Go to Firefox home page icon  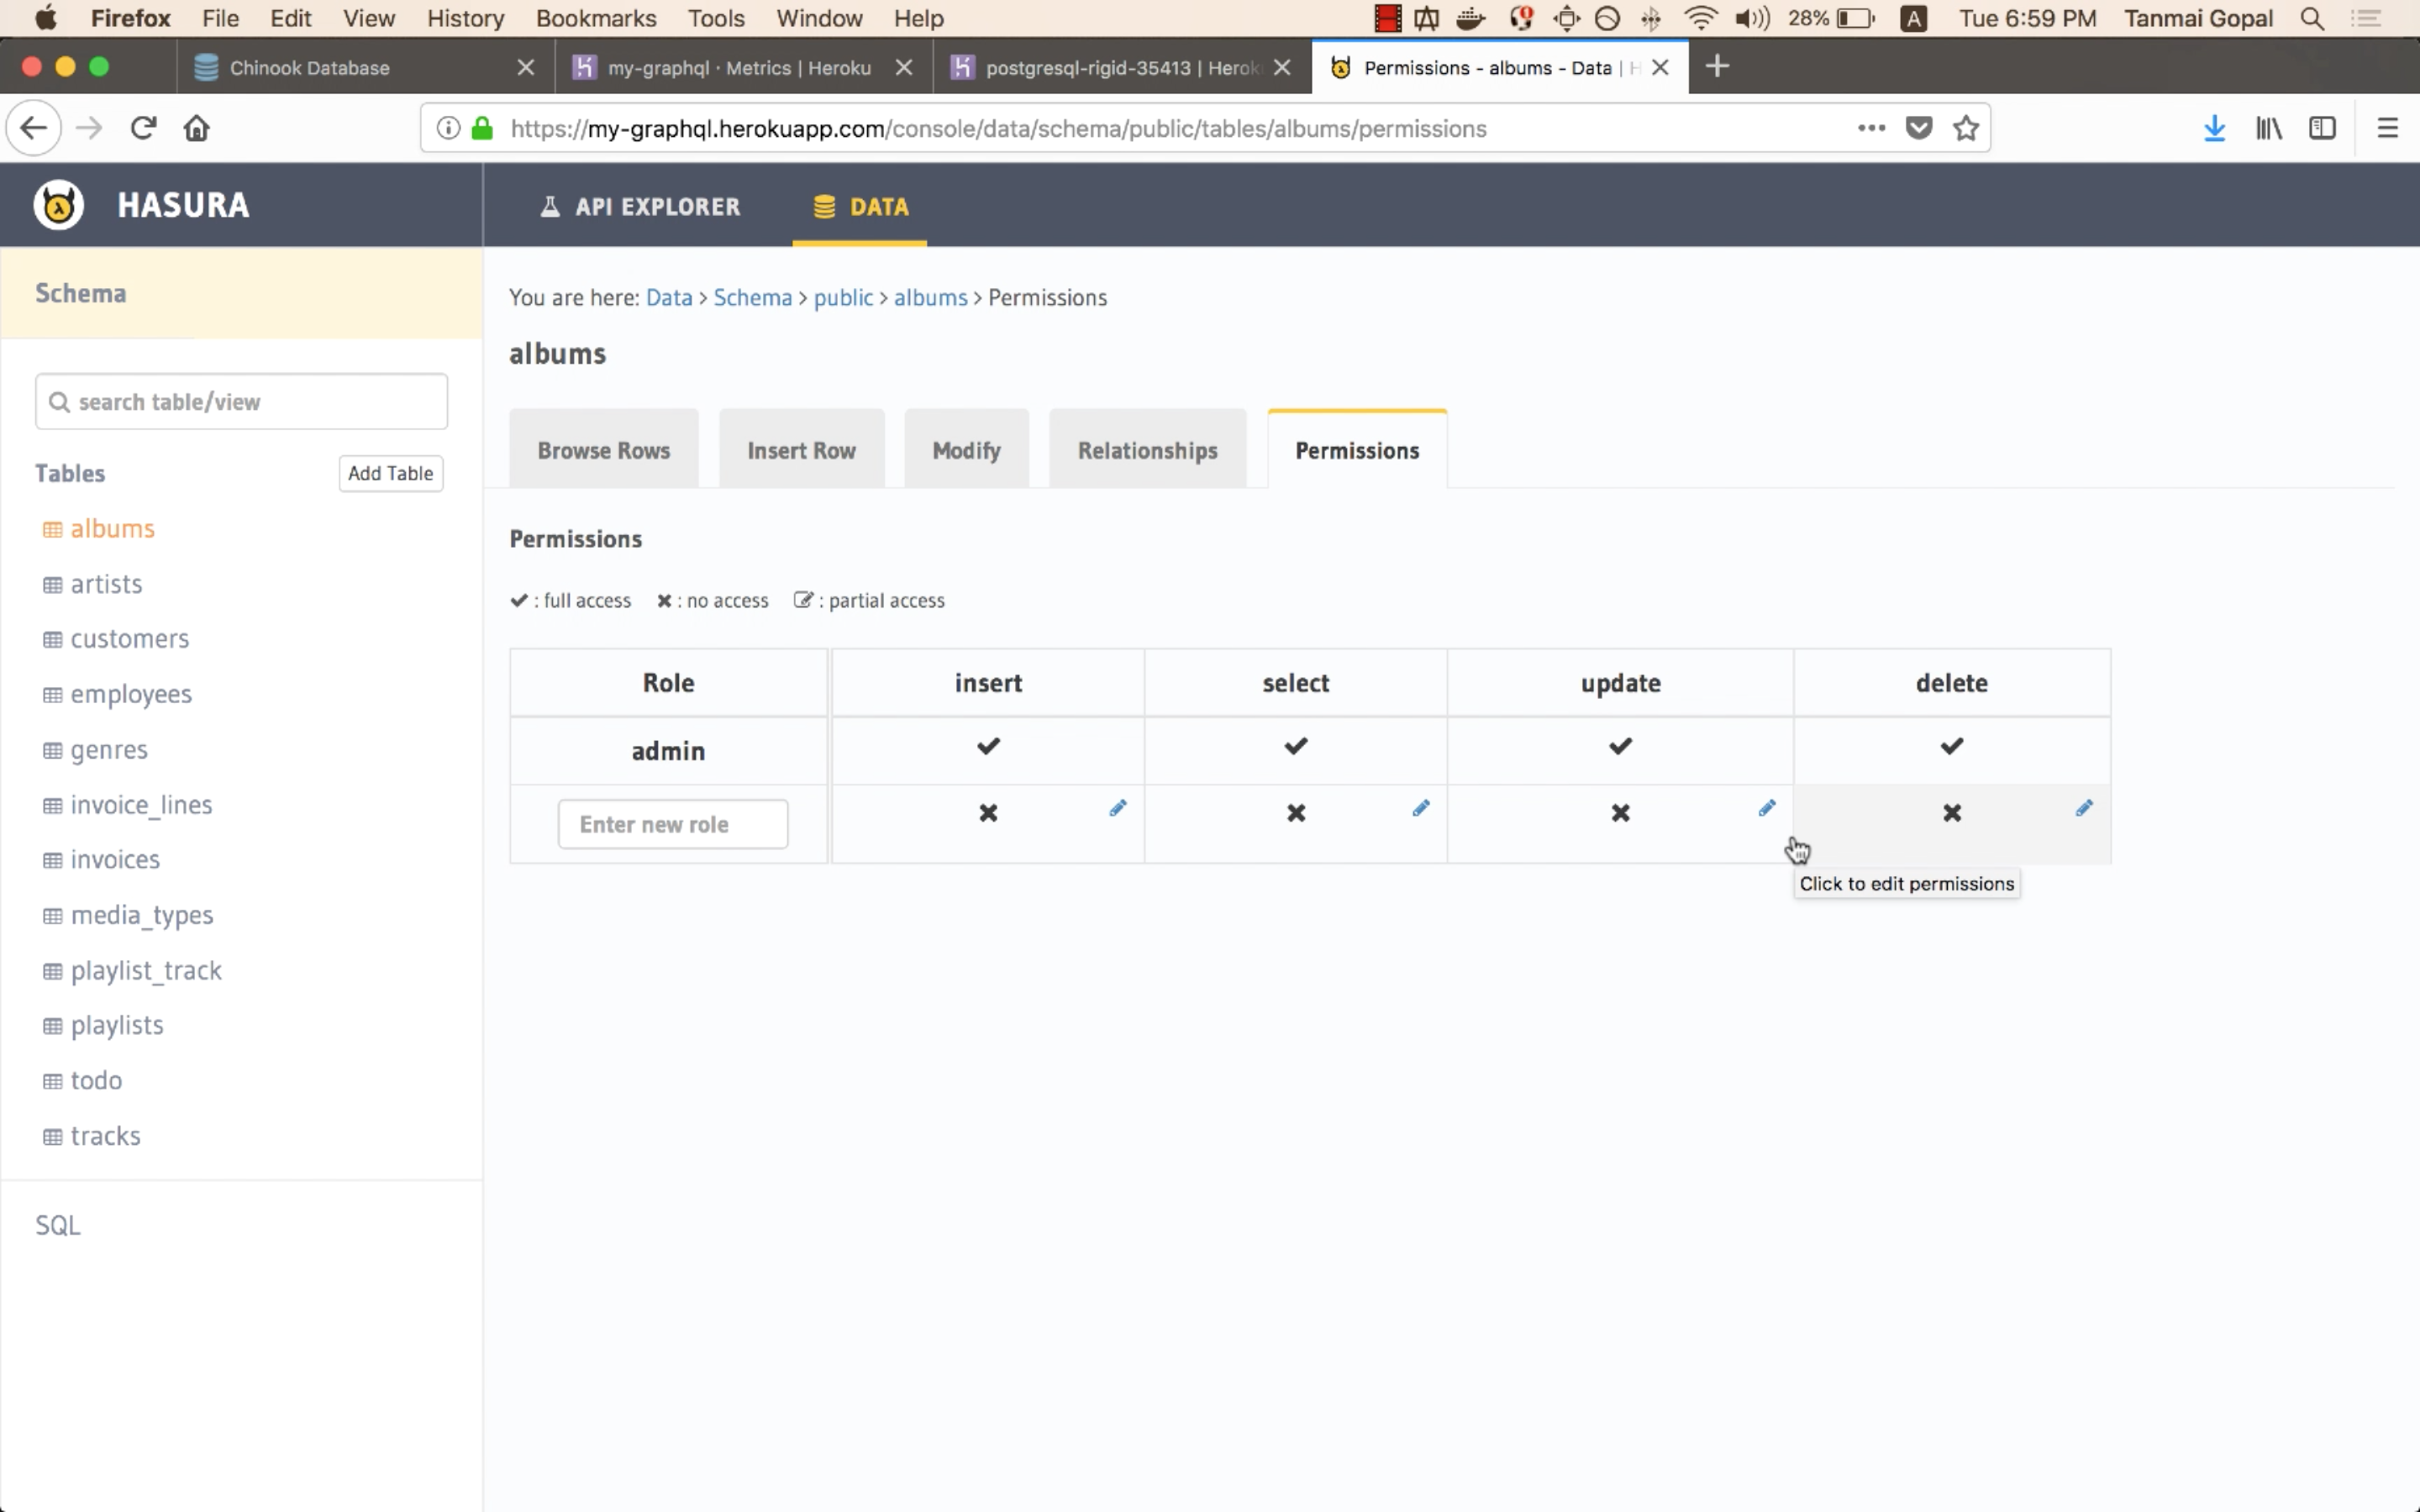[197, 128]
